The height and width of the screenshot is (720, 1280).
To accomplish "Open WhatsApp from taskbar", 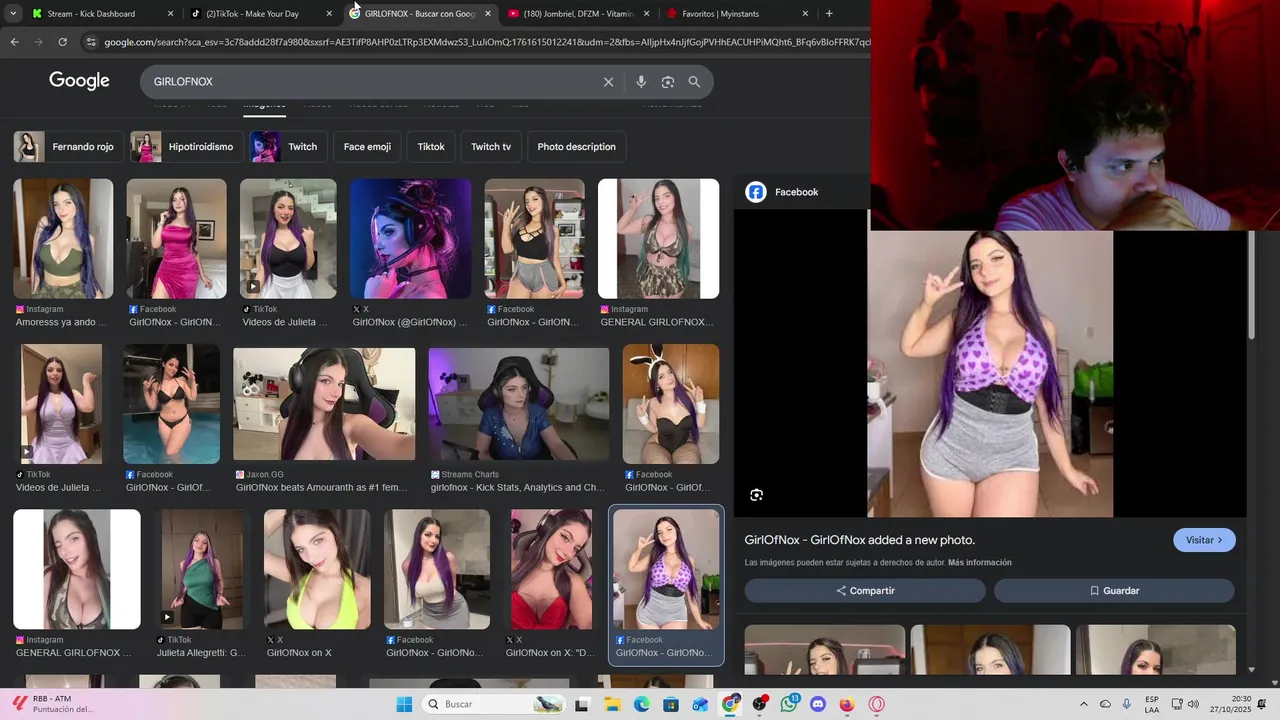I will pyautogui.click(x=789, y=704).
